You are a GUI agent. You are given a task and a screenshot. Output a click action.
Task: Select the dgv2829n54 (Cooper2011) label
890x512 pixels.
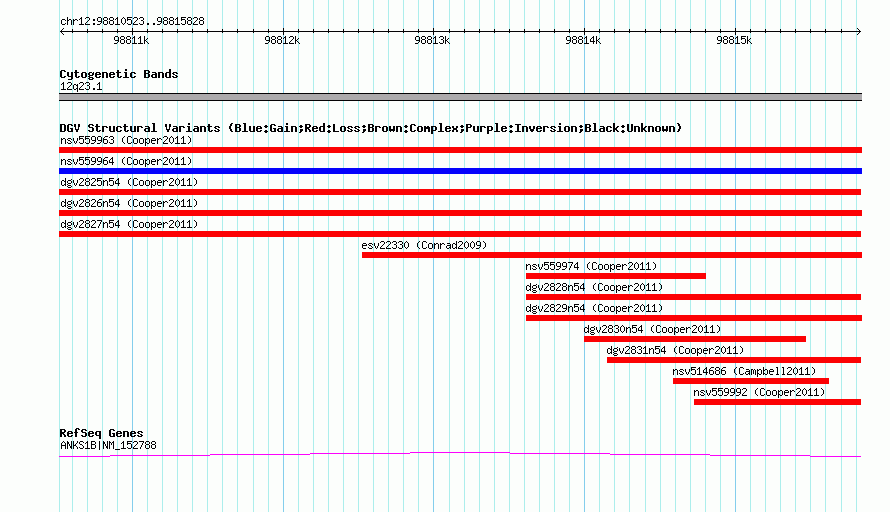594,308
